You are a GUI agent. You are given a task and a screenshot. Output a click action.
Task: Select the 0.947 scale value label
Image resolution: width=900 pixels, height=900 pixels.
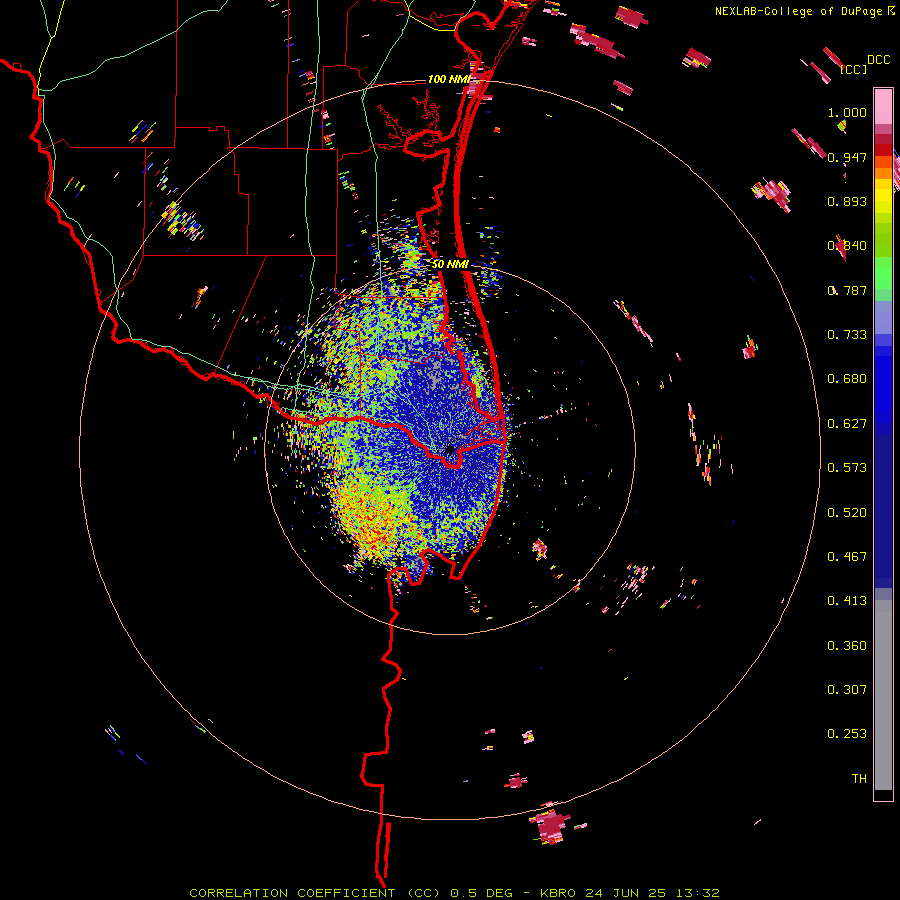847,157
